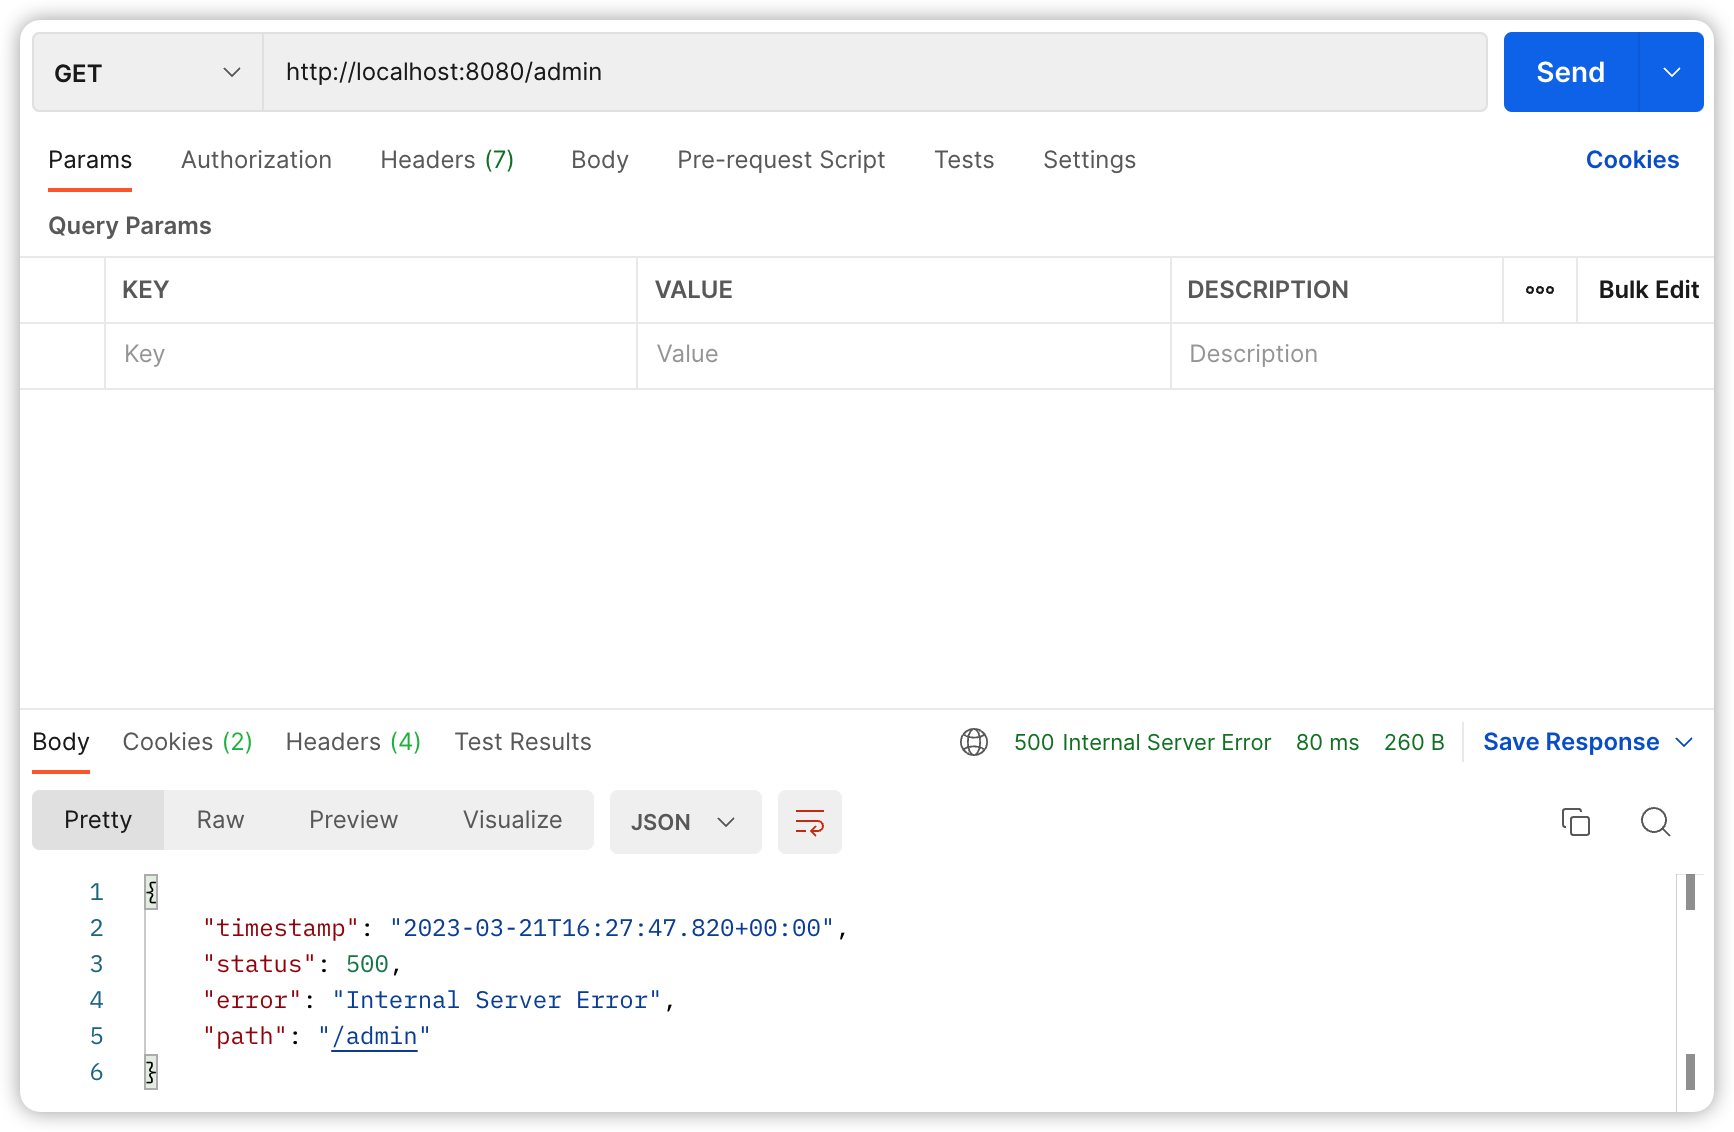Screen dimensions: 1734x1132
Task: Expand the Send options arrow
Action: pos(1672,72)
